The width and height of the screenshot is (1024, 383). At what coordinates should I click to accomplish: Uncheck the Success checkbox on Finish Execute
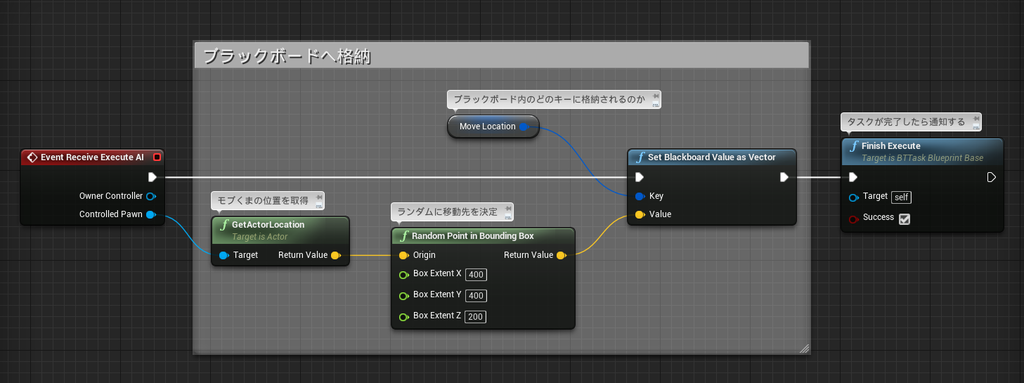coord(904,219)
